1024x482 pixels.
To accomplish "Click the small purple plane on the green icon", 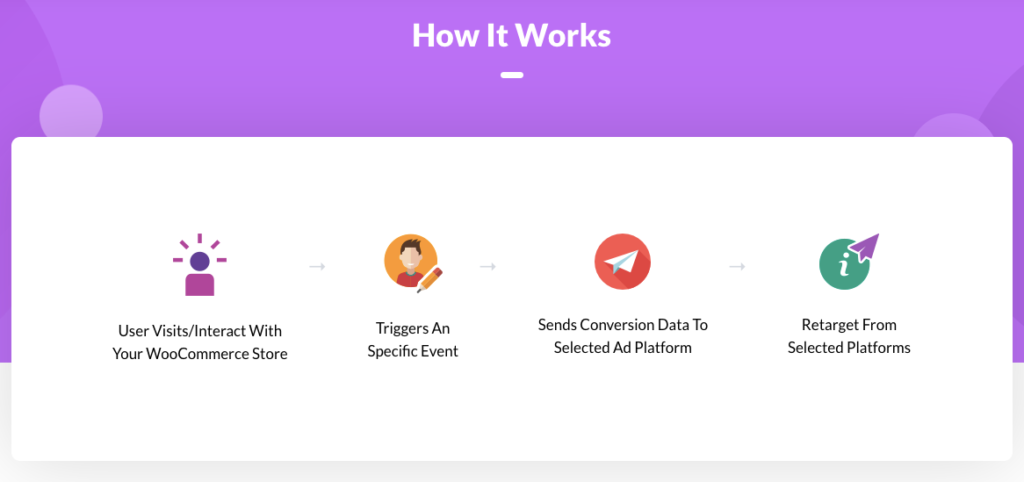I will click(864, 246).
